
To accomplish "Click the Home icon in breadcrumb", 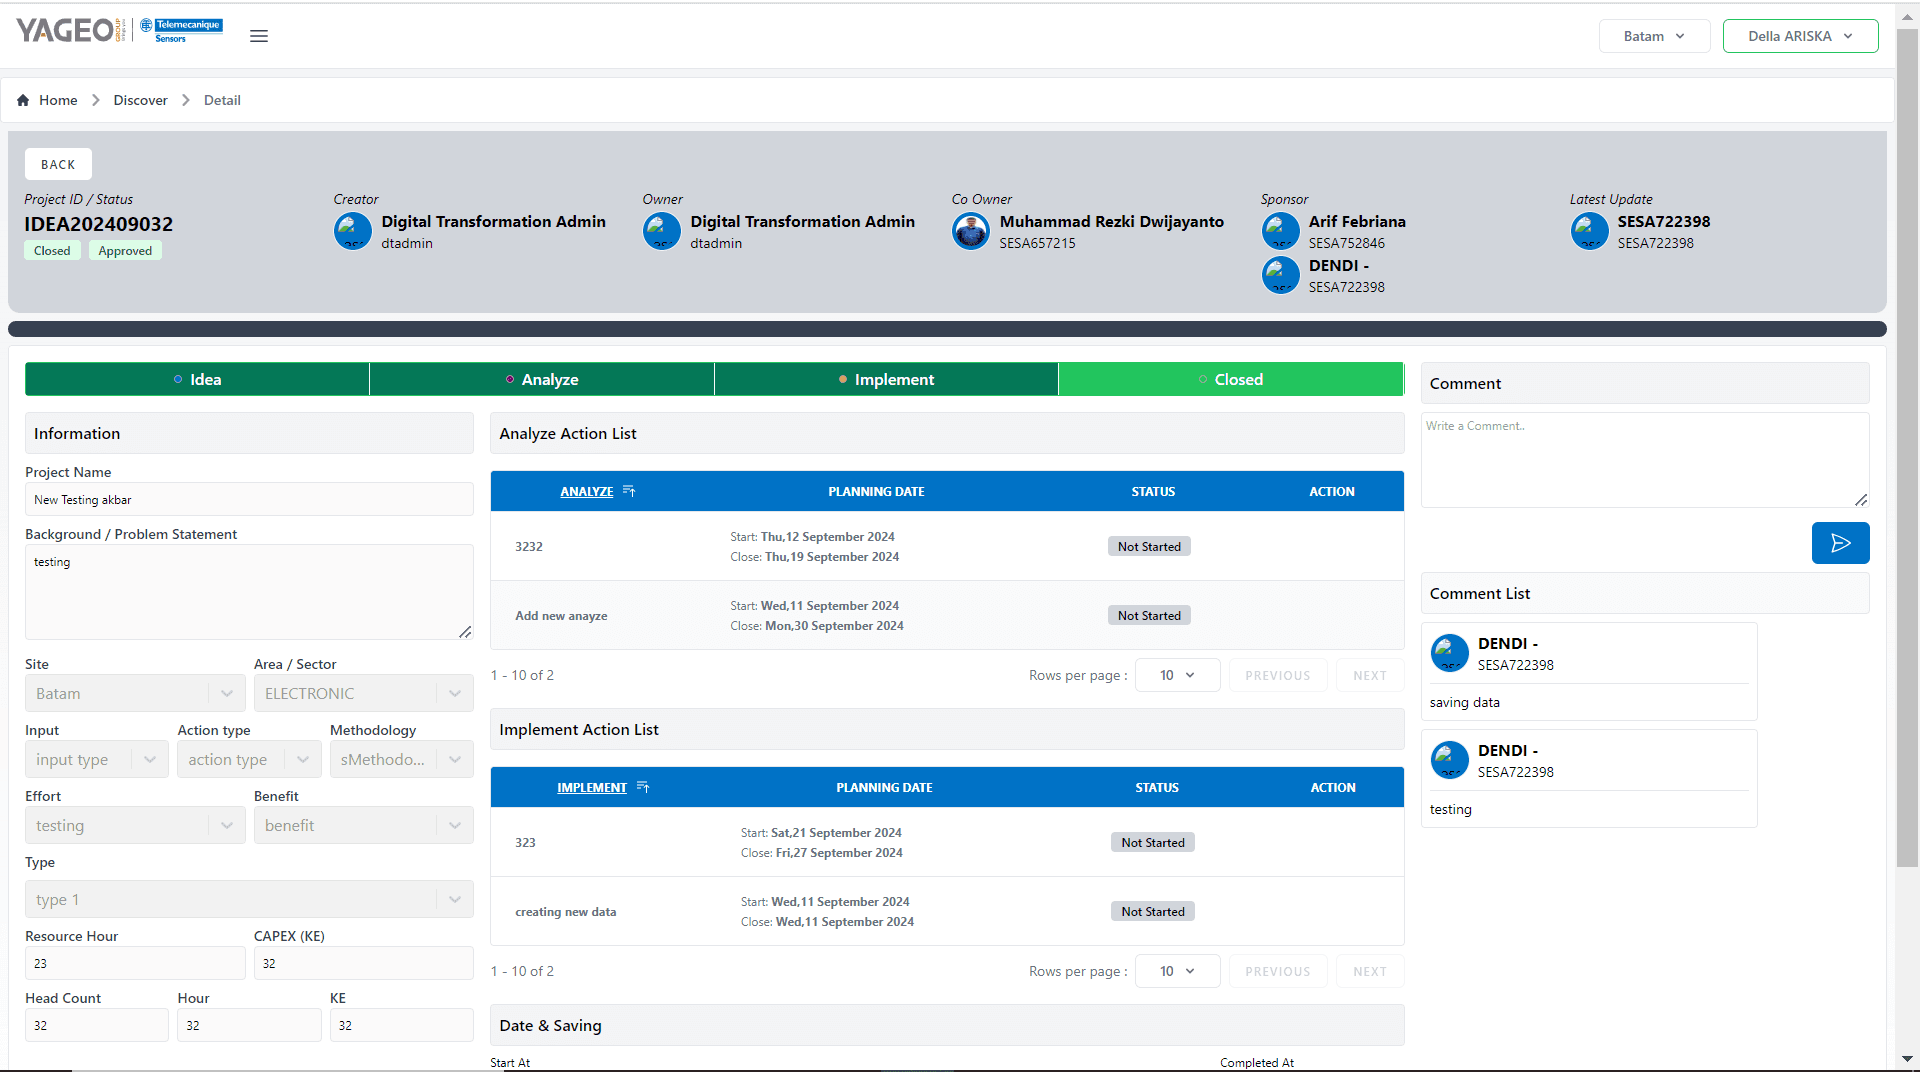I will point(23,100).
